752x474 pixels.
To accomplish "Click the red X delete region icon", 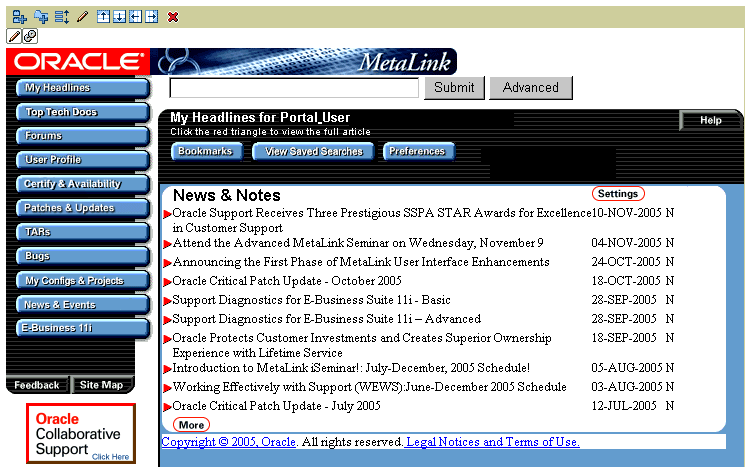I will pos(173,17).
